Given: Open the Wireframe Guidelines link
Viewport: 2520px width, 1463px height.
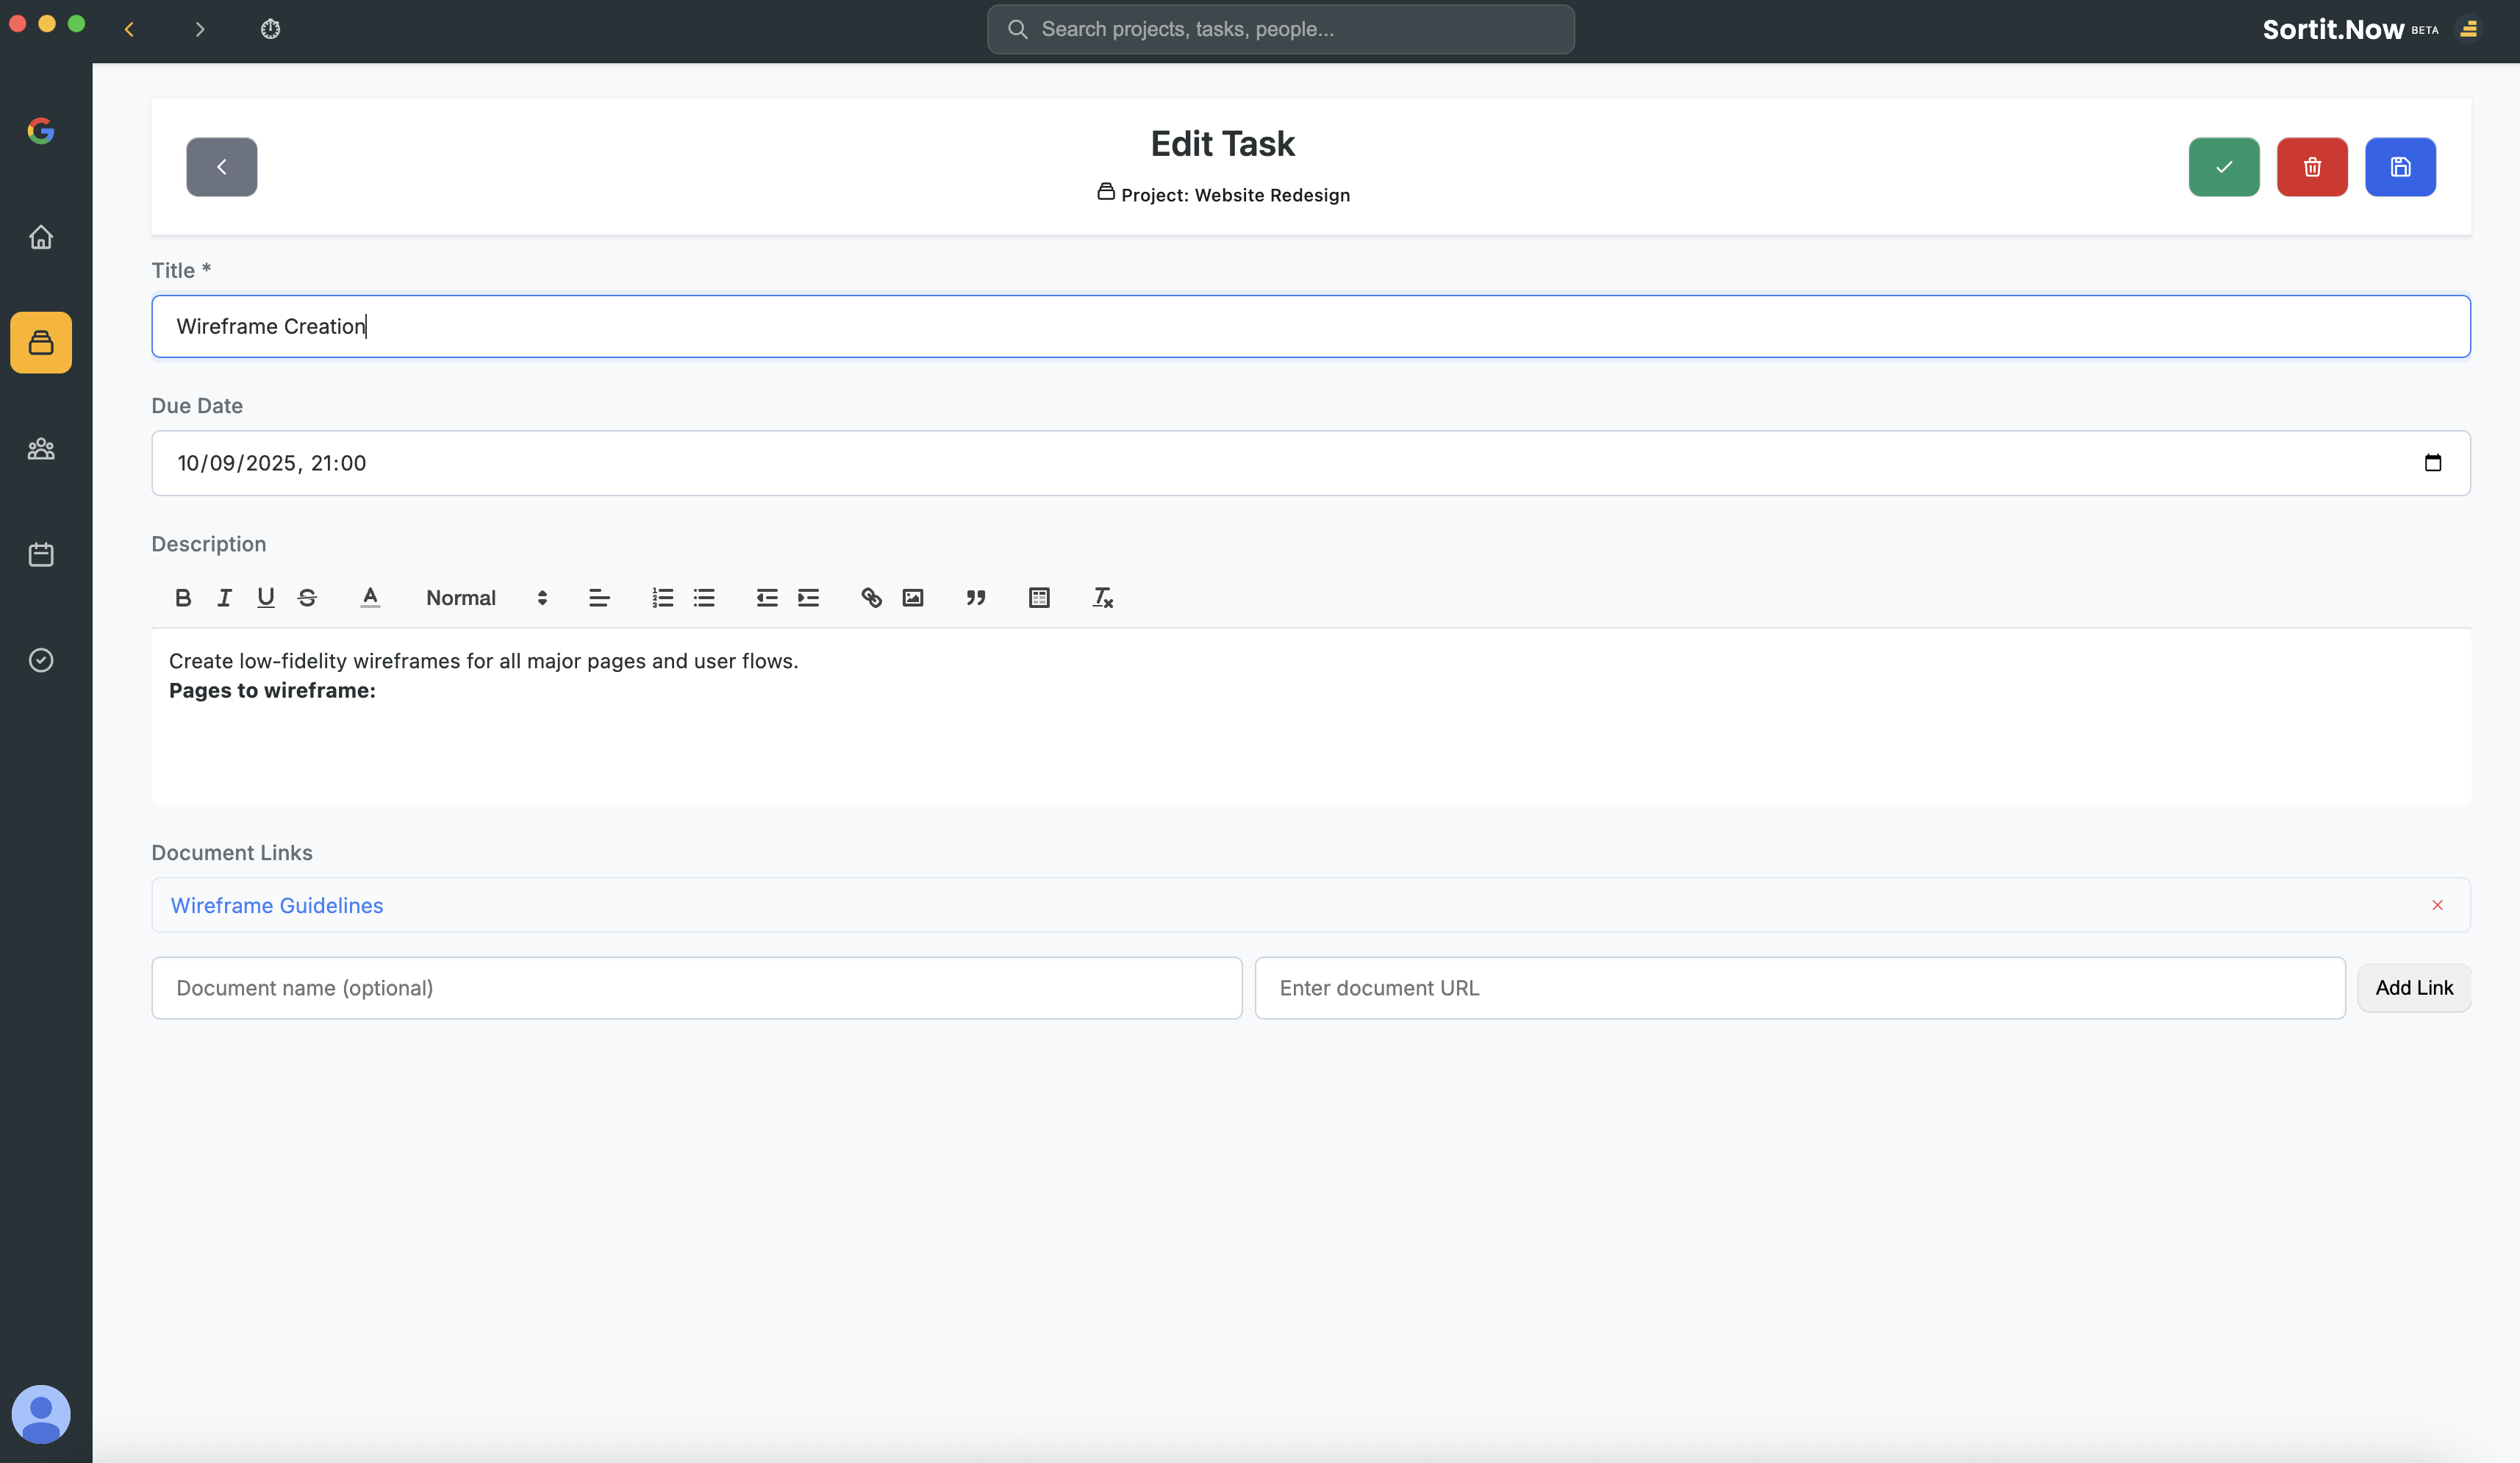Looking at the screenshot, I should pos(277,905).
